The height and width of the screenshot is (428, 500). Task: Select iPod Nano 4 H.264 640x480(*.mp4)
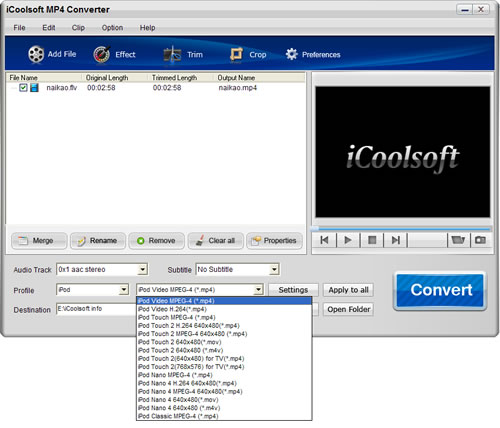tap(224, 383)
